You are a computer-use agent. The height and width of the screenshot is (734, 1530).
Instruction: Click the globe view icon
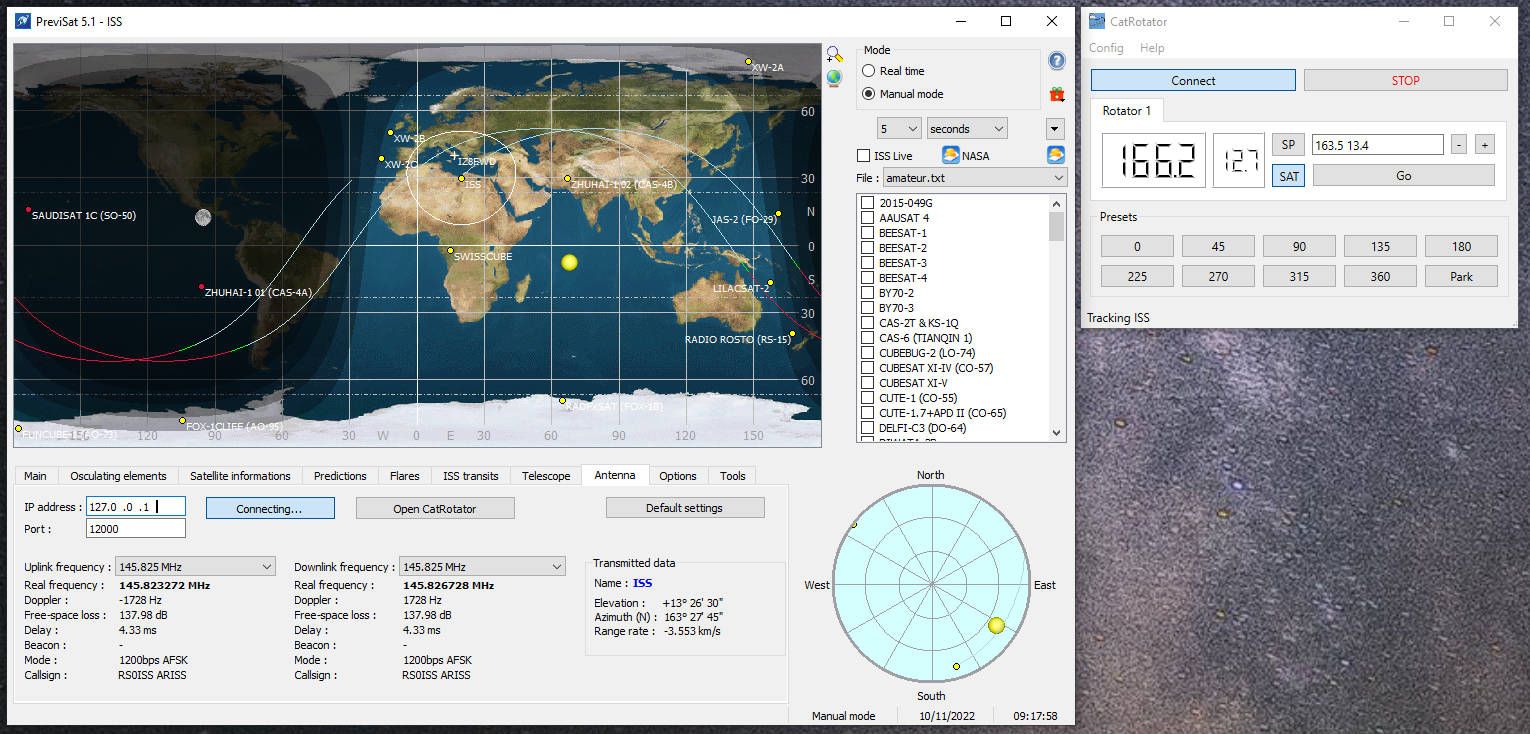click(834, 78)
